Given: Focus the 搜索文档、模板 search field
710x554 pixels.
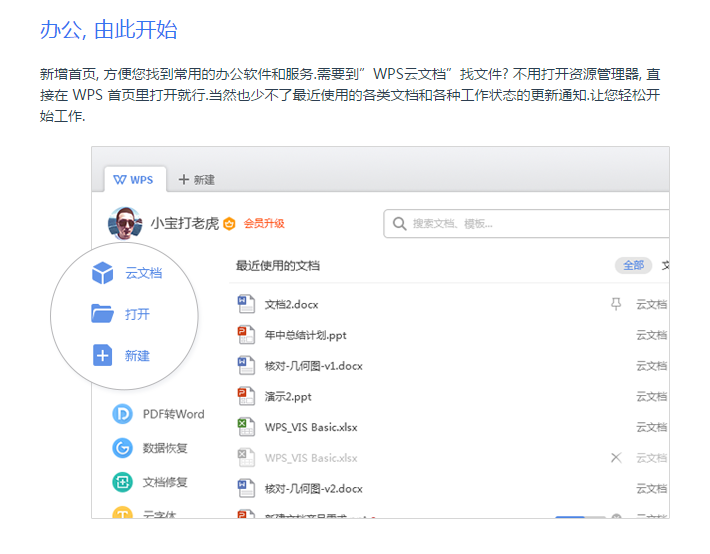Looking at the screenshot, I should (x=526, y=223).
